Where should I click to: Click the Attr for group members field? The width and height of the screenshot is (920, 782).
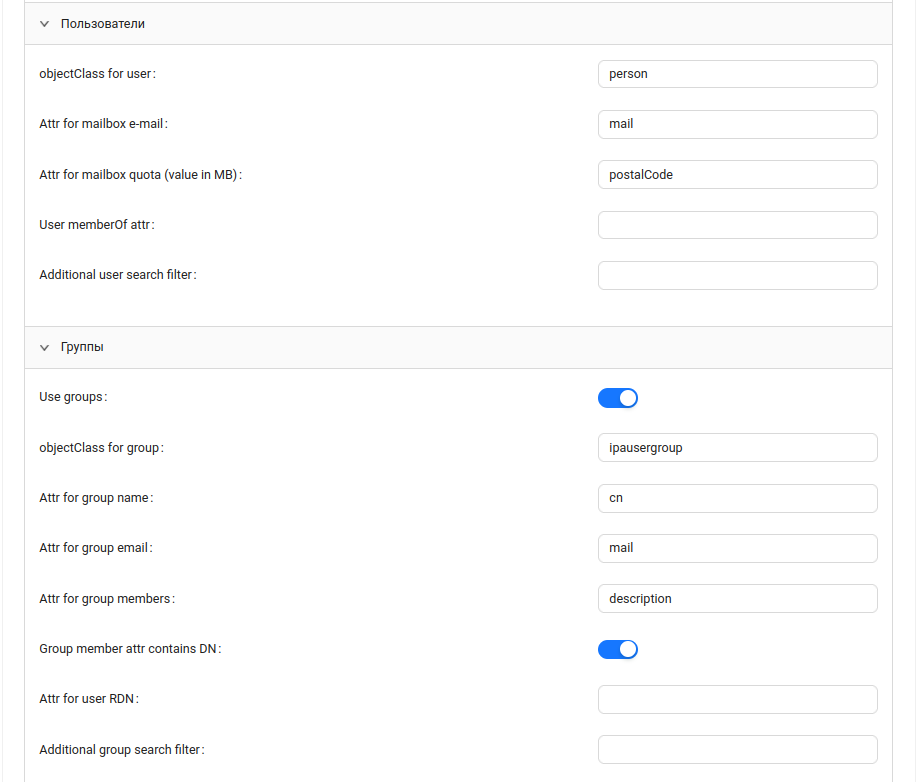point(737,599)
